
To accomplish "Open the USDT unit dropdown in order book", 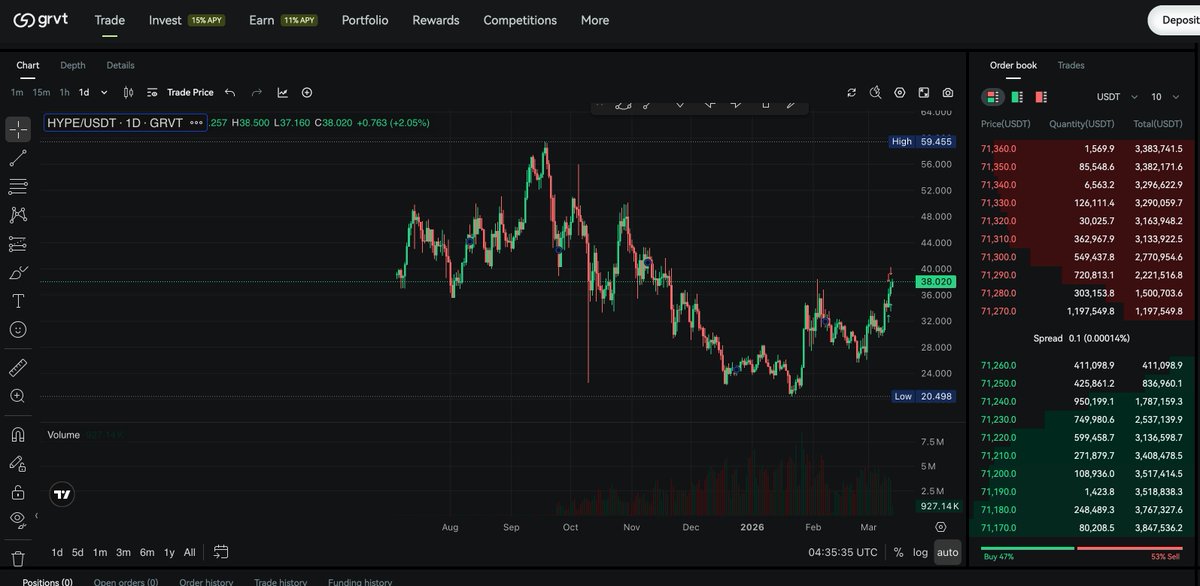I will 1117,97.
